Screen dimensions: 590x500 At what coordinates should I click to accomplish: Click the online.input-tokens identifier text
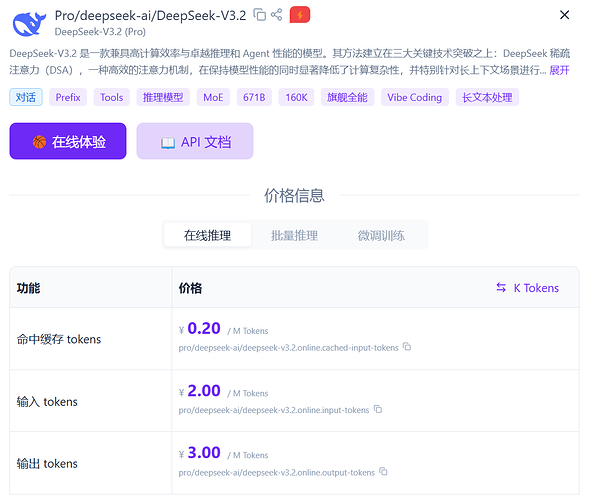coord(274,410)
